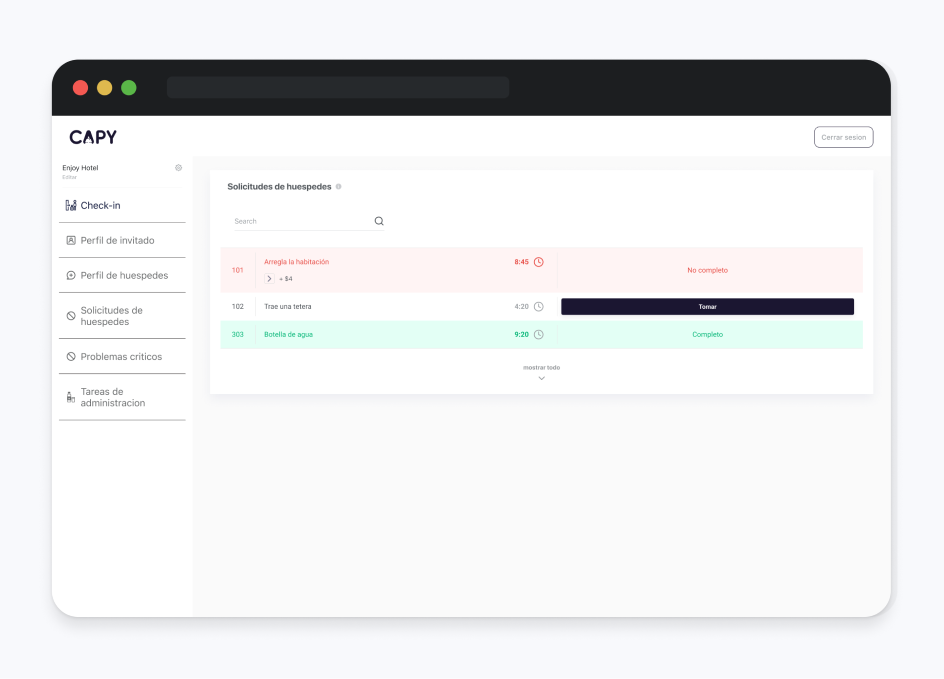Image resolution: width=944 pixels, height=679 pixels.
Task: Click the clock icon next to 4:20
Action: (539, 306)
